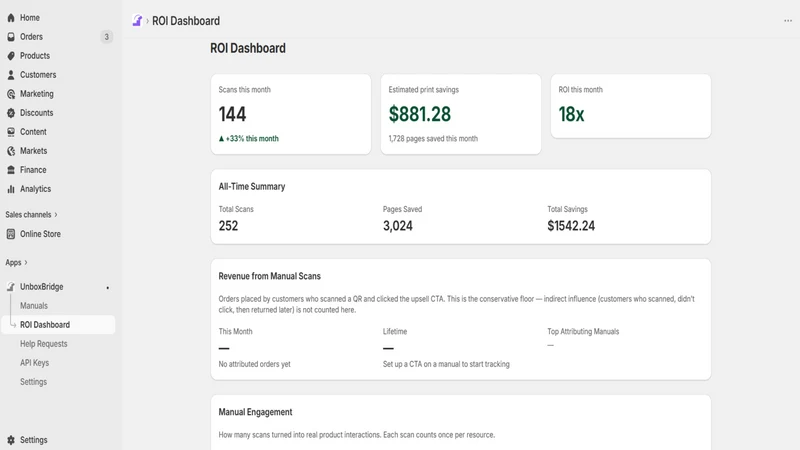Expand the Apps section
The width and height of the screenshot is (800, 450).
16,263
